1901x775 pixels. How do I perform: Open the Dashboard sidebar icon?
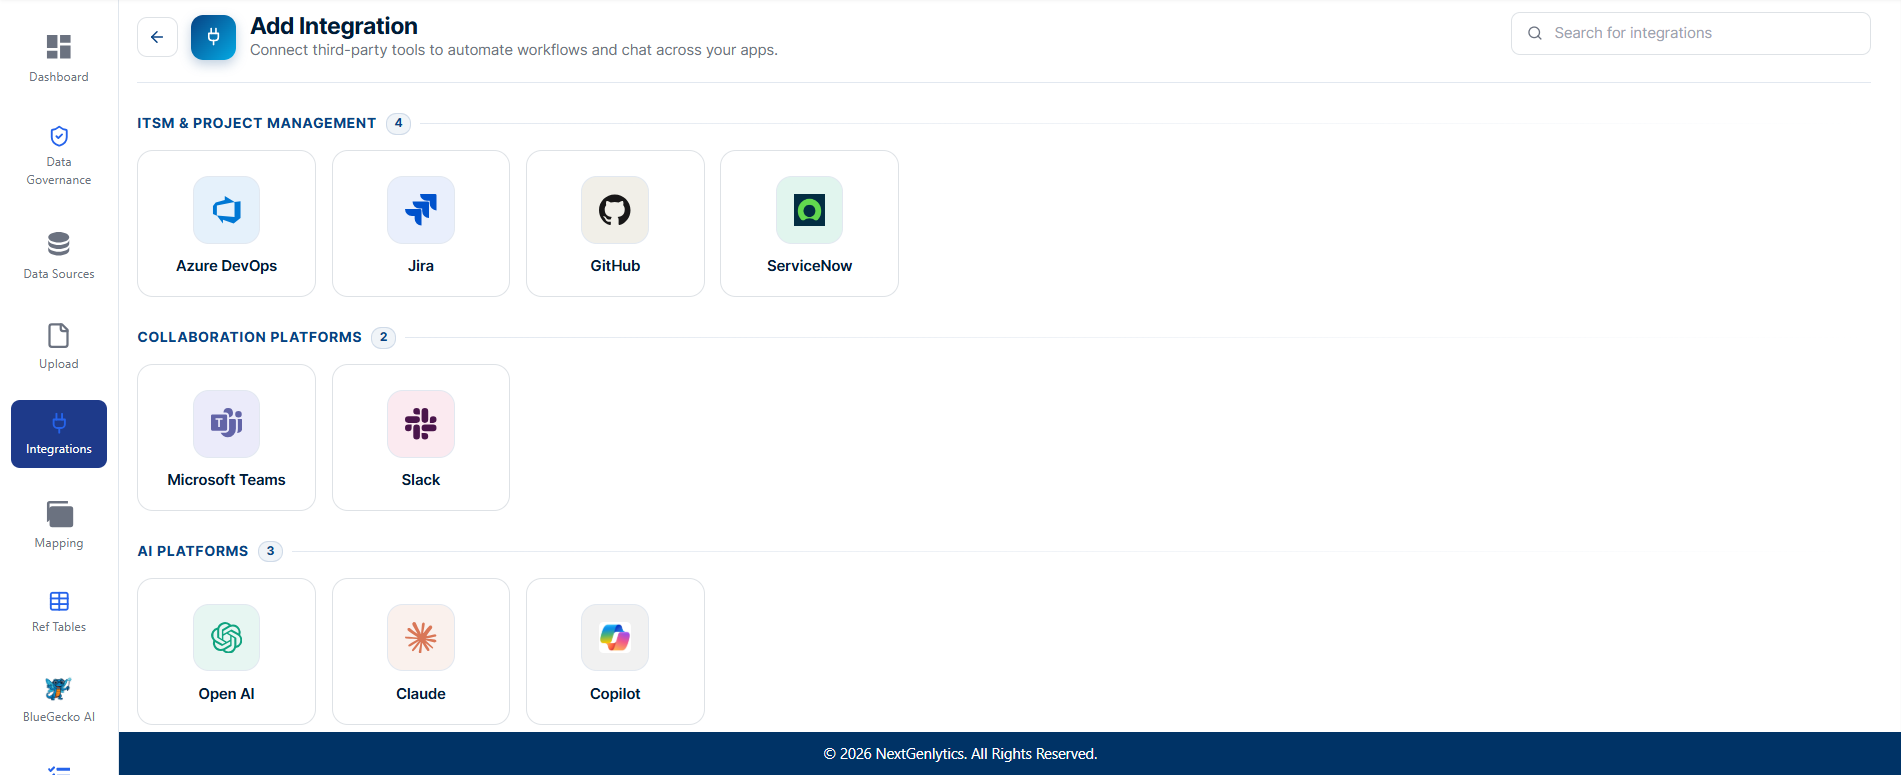coord(59,46)
